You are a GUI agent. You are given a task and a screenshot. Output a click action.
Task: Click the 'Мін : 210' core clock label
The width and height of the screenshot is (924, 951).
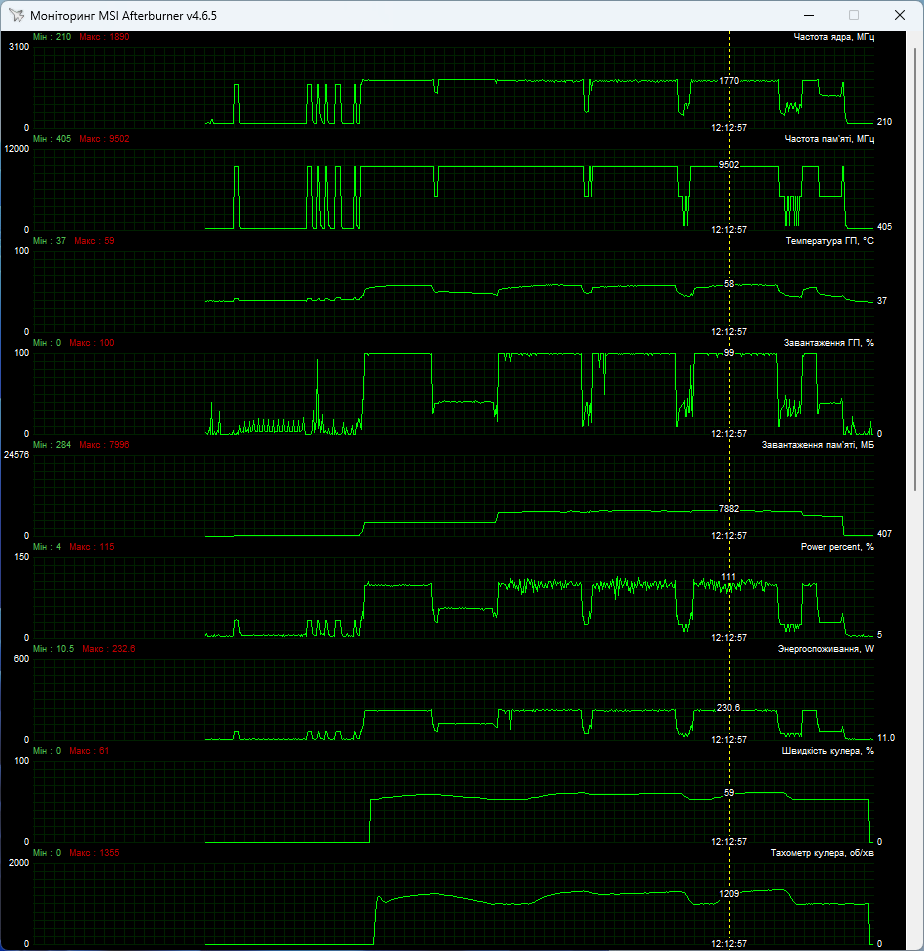click(52, 37)
